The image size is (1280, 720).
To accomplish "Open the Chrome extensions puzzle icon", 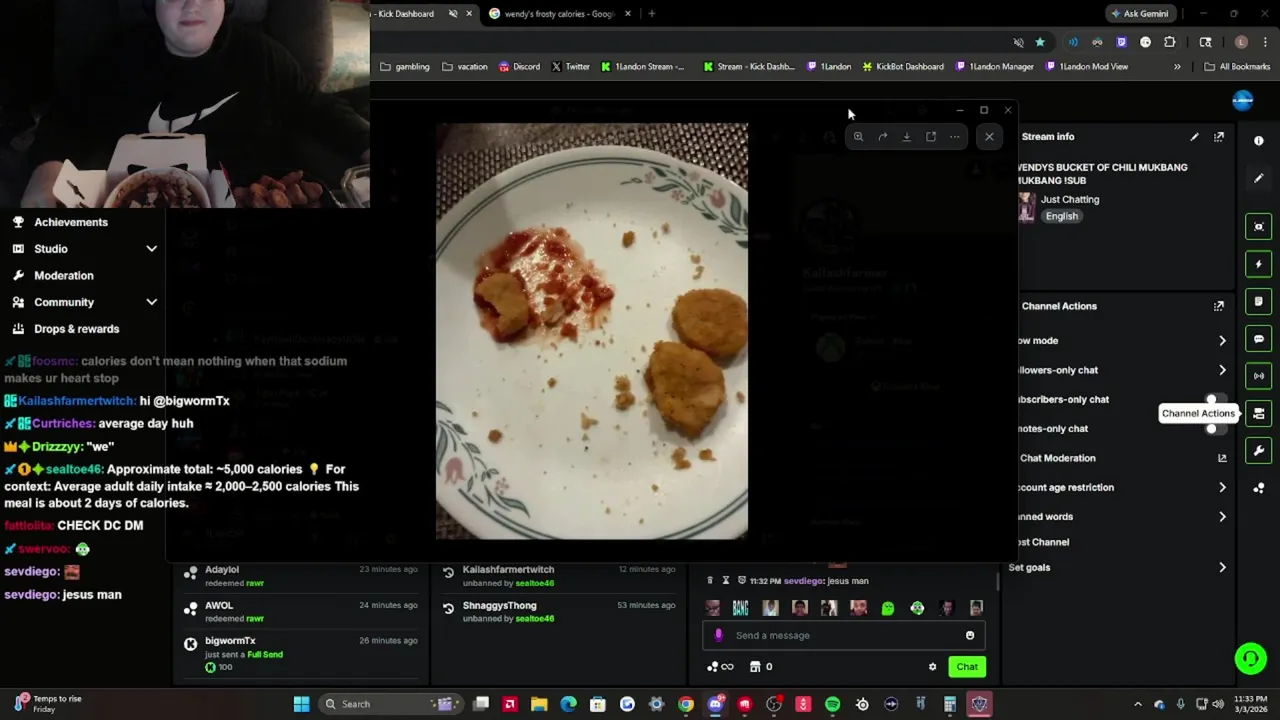I will [x=1169, y=42].
